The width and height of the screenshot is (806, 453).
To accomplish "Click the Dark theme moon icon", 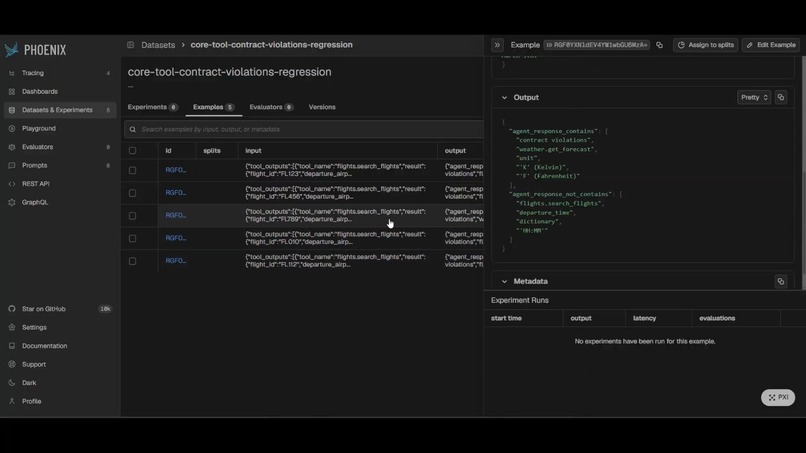I will coord(12,383).
